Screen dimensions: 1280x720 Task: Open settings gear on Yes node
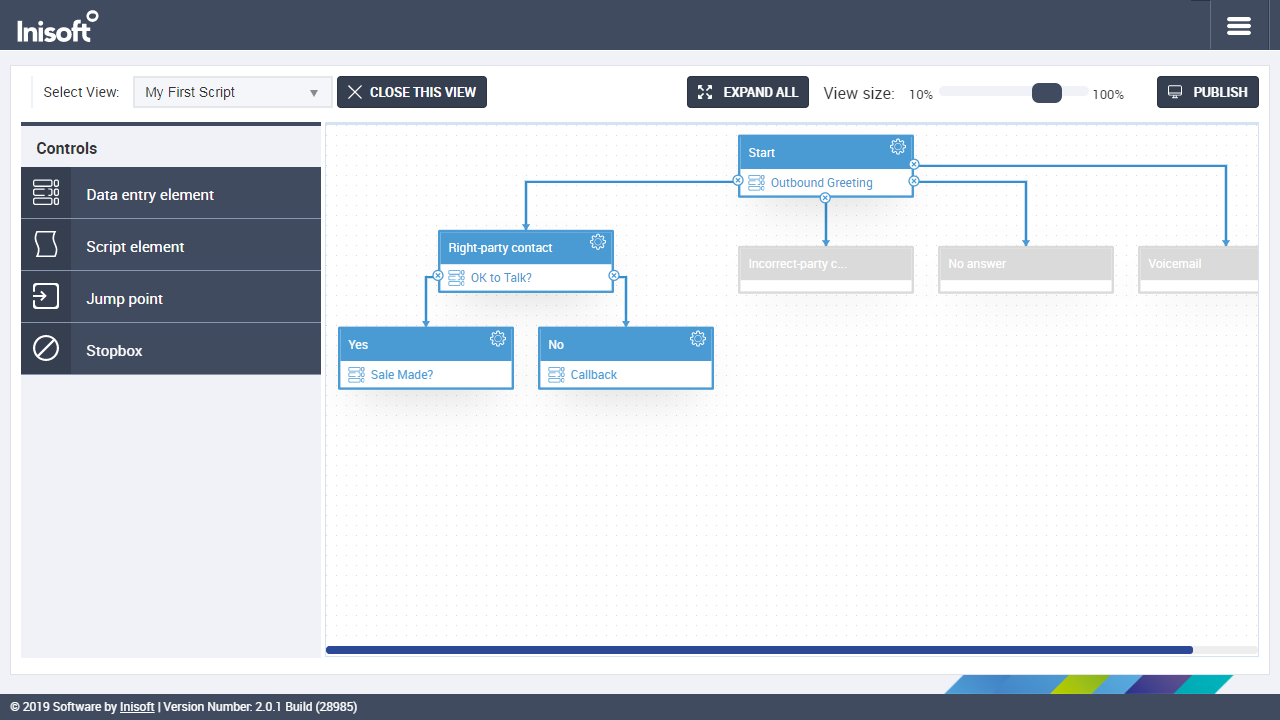click(x=498, y=339)
